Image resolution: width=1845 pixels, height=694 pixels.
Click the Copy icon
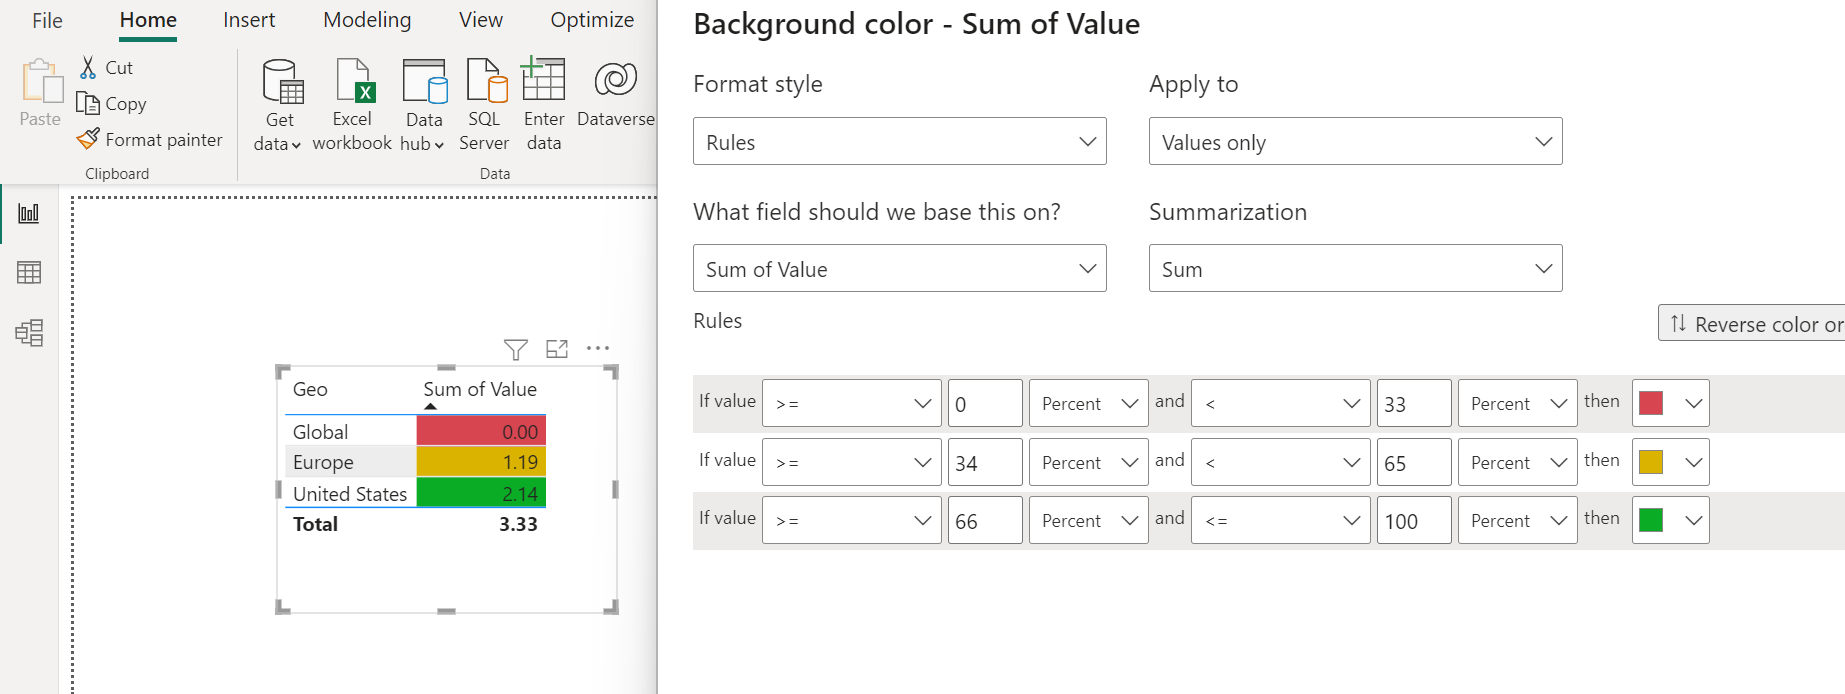pos(88,103)
